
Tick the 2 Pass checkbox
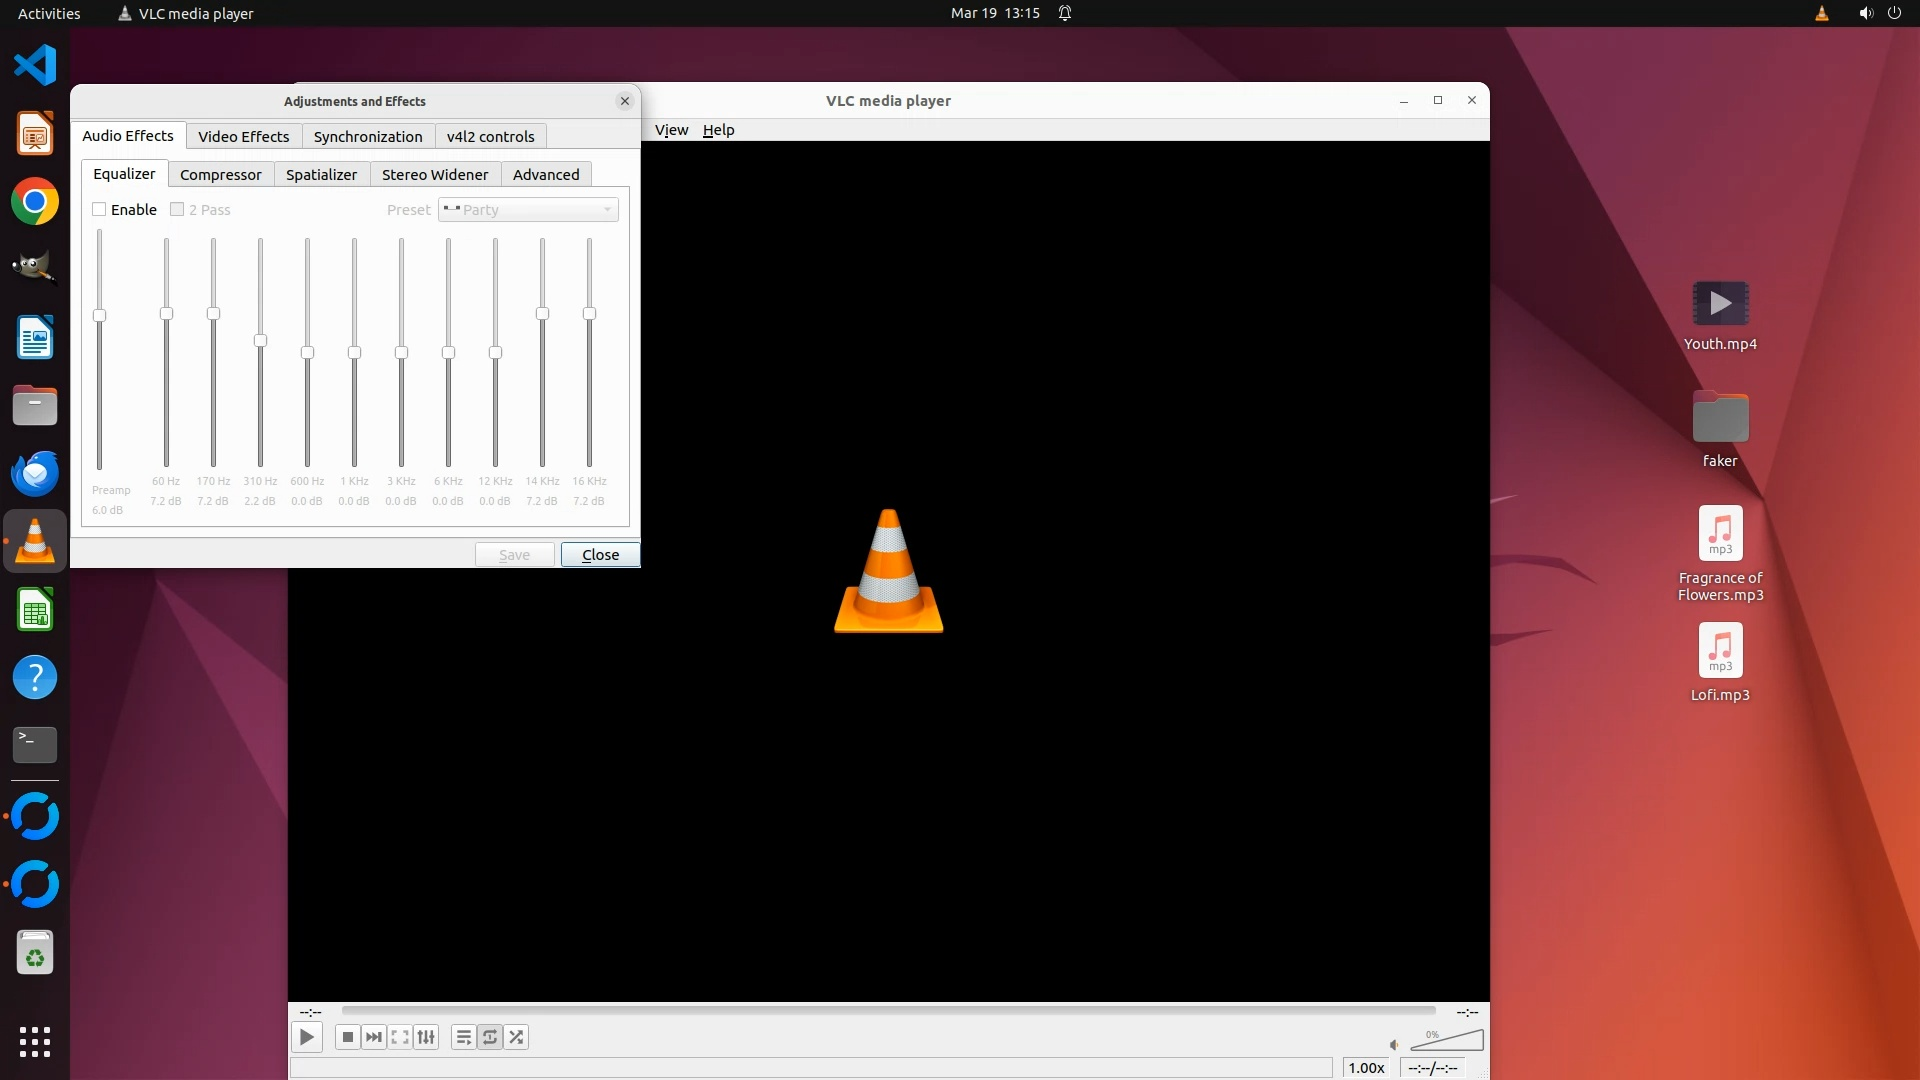click(x=177, y=210)
